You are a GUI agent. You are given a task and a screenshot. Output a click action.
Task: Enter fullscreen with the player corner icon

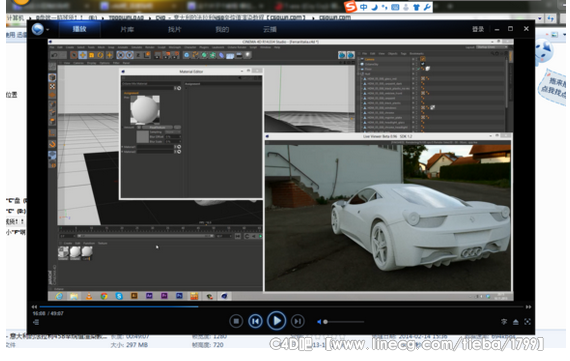tap(527, 322)
